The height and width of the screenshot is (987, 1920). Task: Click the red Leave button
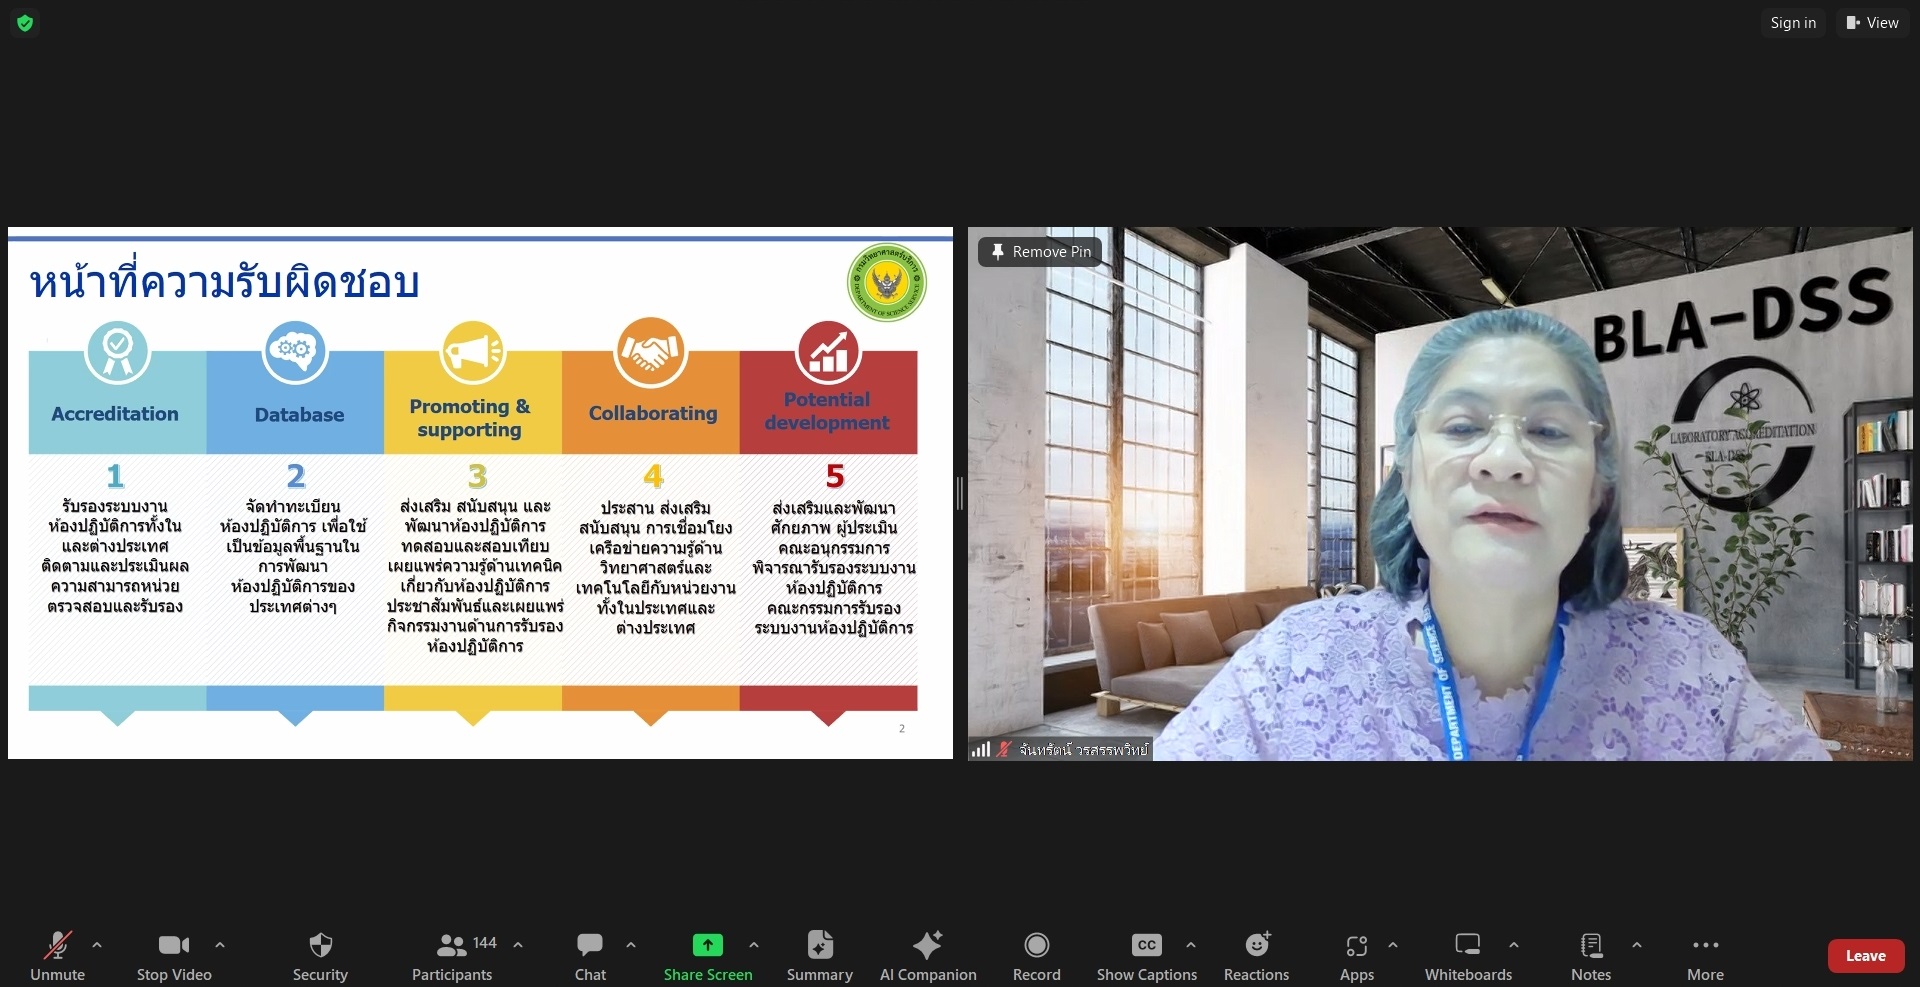[1865, 956]
